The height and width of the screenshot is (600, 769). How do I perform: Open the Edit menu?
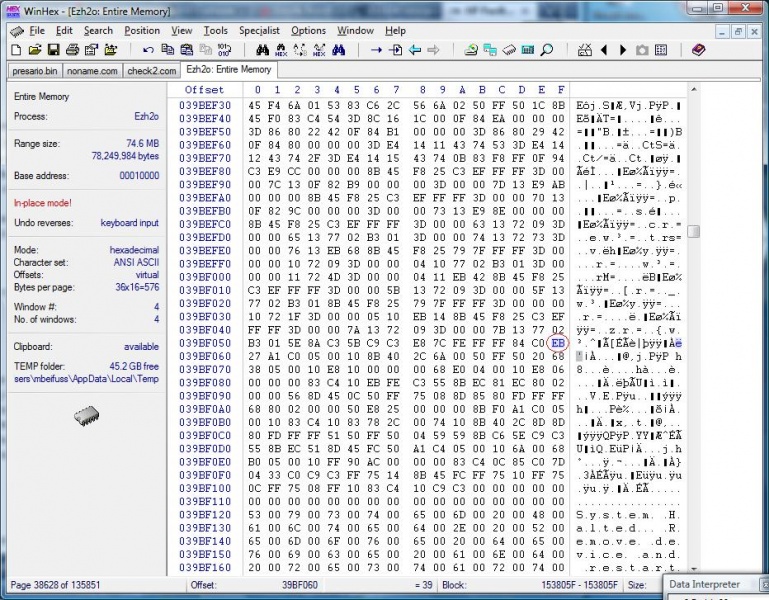click(x=64, y=31)
